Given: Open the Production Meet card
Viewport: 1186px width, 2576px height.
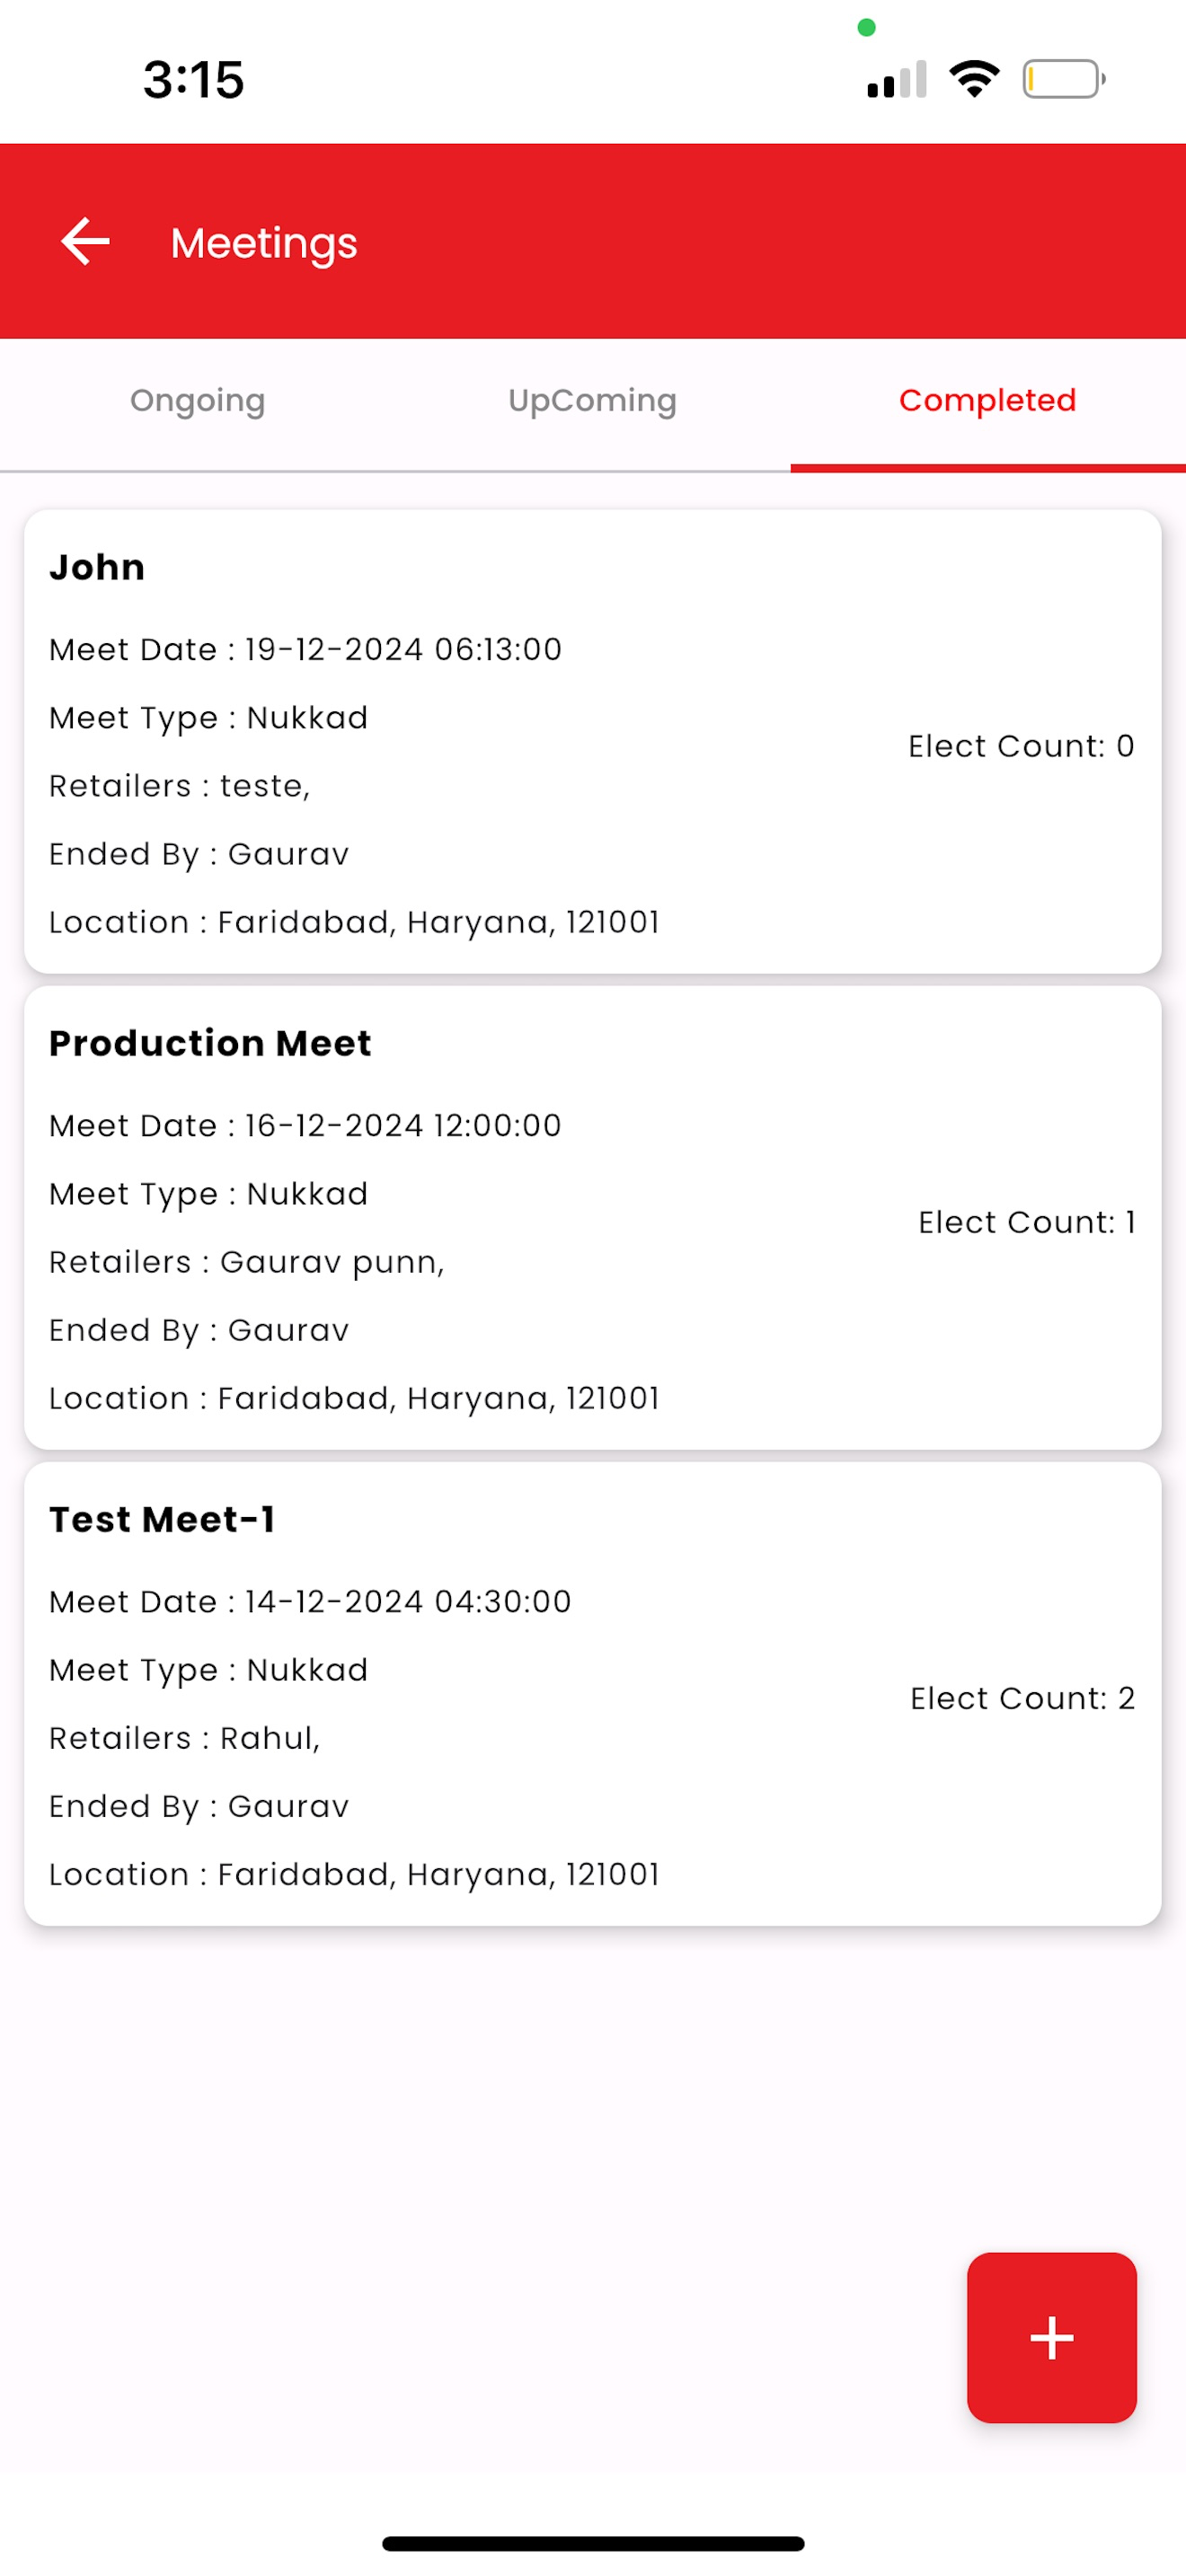Looking at the screenshot, I should [x=593, y=1217].
